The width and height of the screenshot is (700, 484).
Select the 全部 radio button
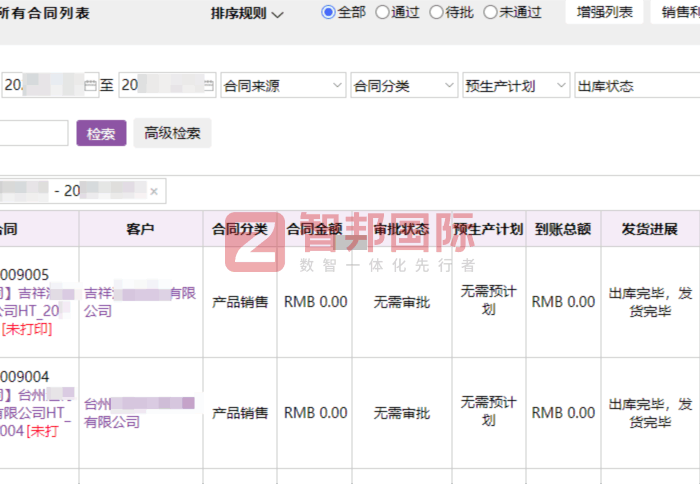[x=328, y=12]
